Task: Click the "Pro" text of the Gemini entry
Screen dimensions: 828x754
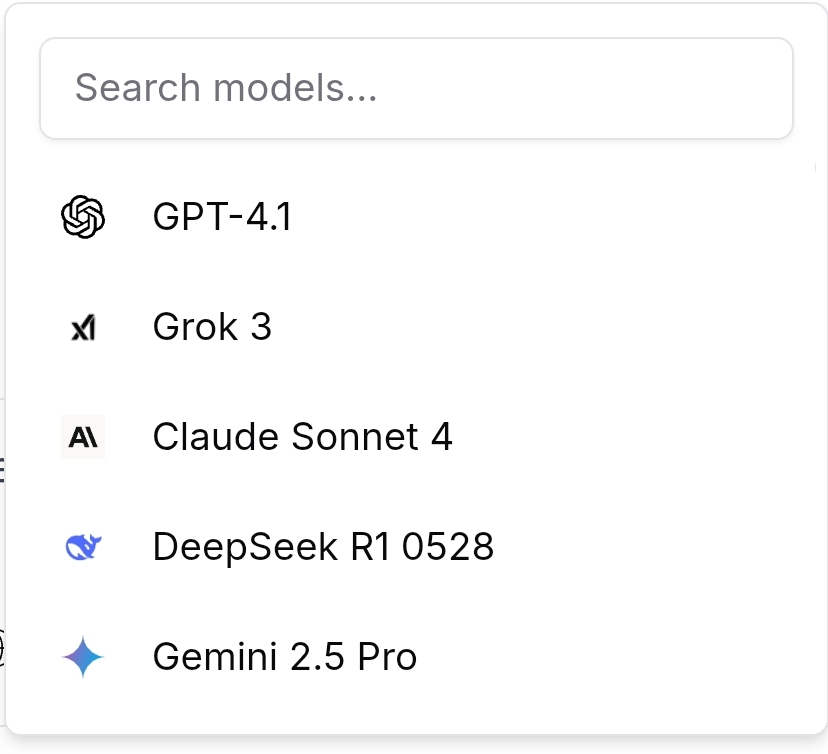Action: pyautogui.click(x=387, y=657)
